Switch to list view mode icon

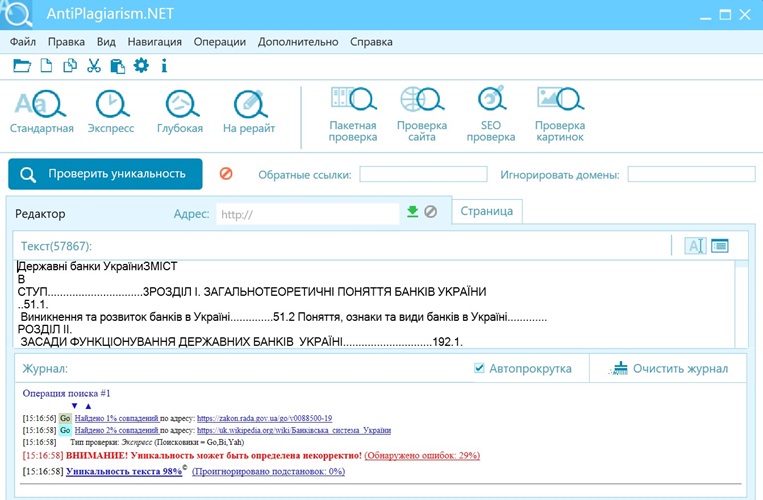[x=720, y=246]
